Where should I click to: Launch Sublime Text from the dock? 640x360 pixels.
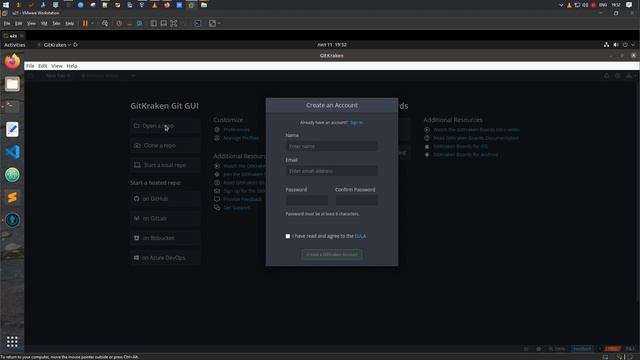click(12, 198)
